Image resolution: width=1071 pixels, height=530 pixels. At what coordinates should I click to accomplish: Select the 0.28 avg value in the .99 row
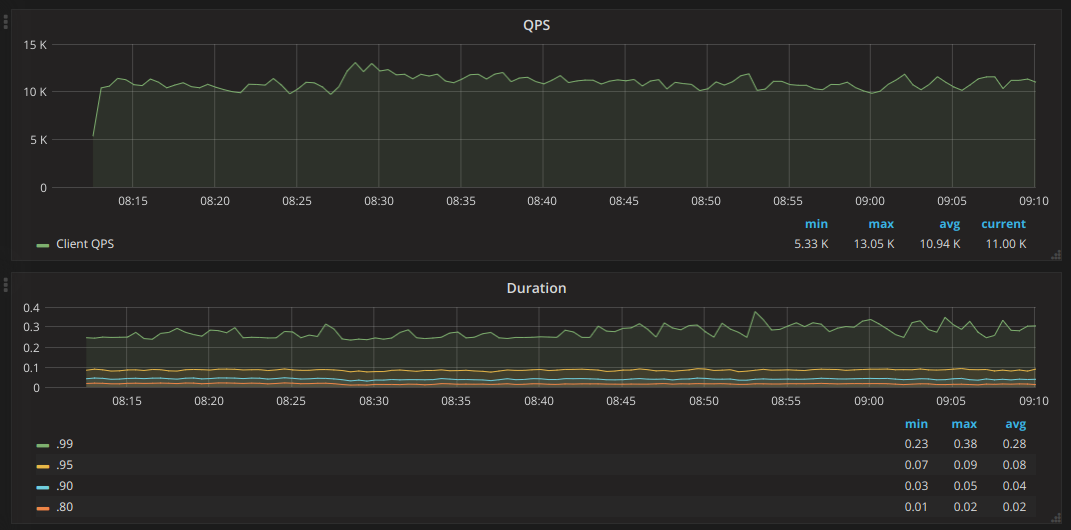click(1014, 444)
